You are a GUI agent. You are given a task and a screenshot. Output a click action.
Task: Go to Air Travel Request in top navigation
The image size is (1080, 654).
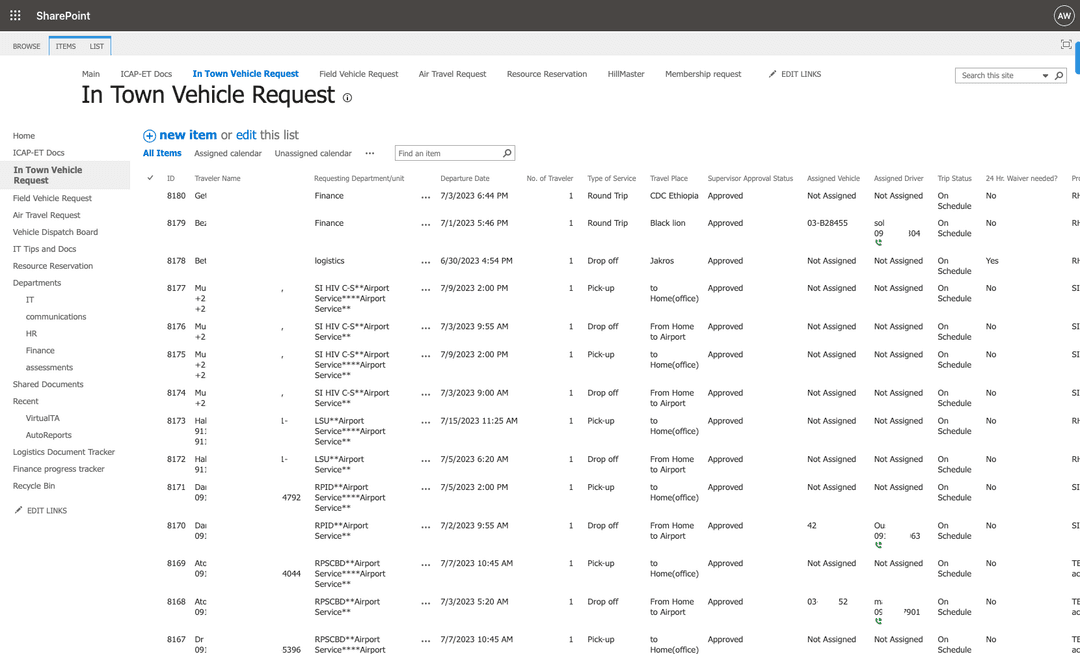[x=452, y=74]
